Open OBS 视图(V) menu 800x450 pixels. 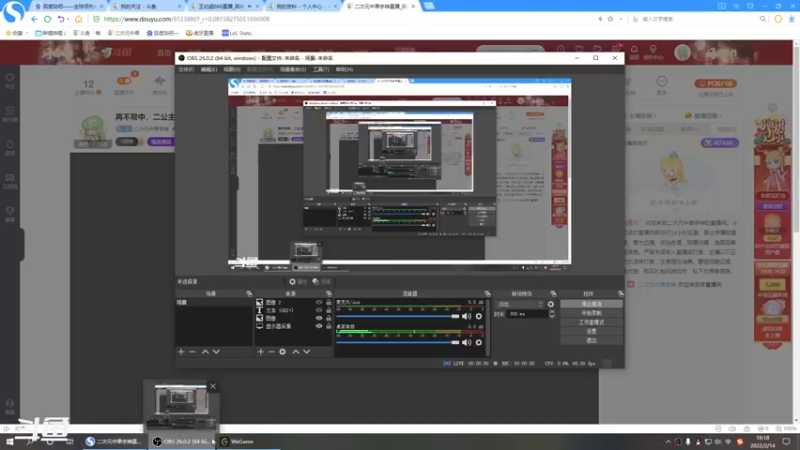[x=232, y=69]
